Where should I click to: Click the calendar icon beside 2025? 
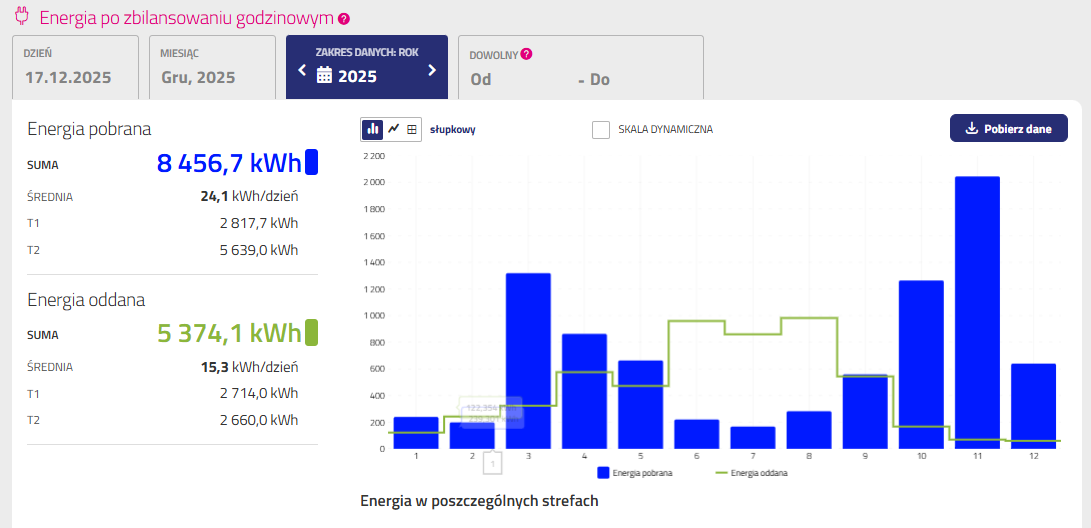324,75
